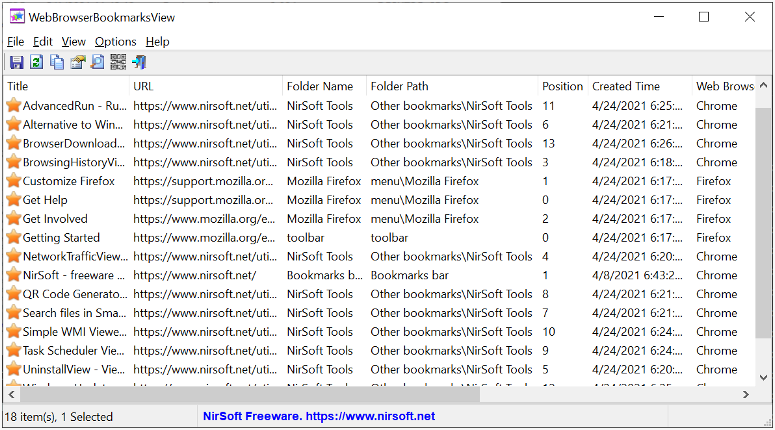The image size is (775, 430).
Task: Sort by the Title column header
Action: tap(66, 86)
